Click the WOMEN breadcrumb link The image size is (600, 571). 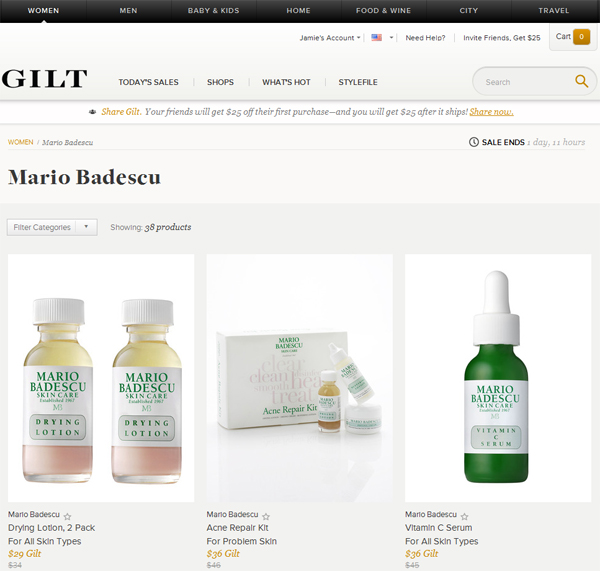coord(21,142)
